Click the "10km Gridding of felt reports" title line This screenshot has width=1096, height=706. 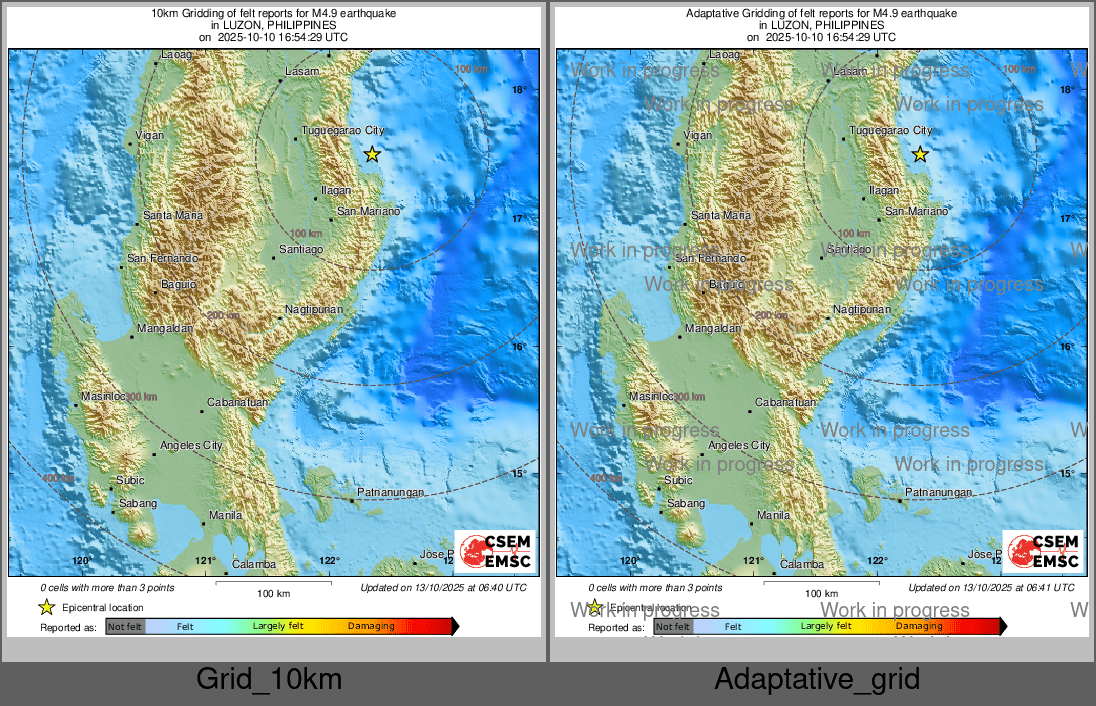point(273,13)
